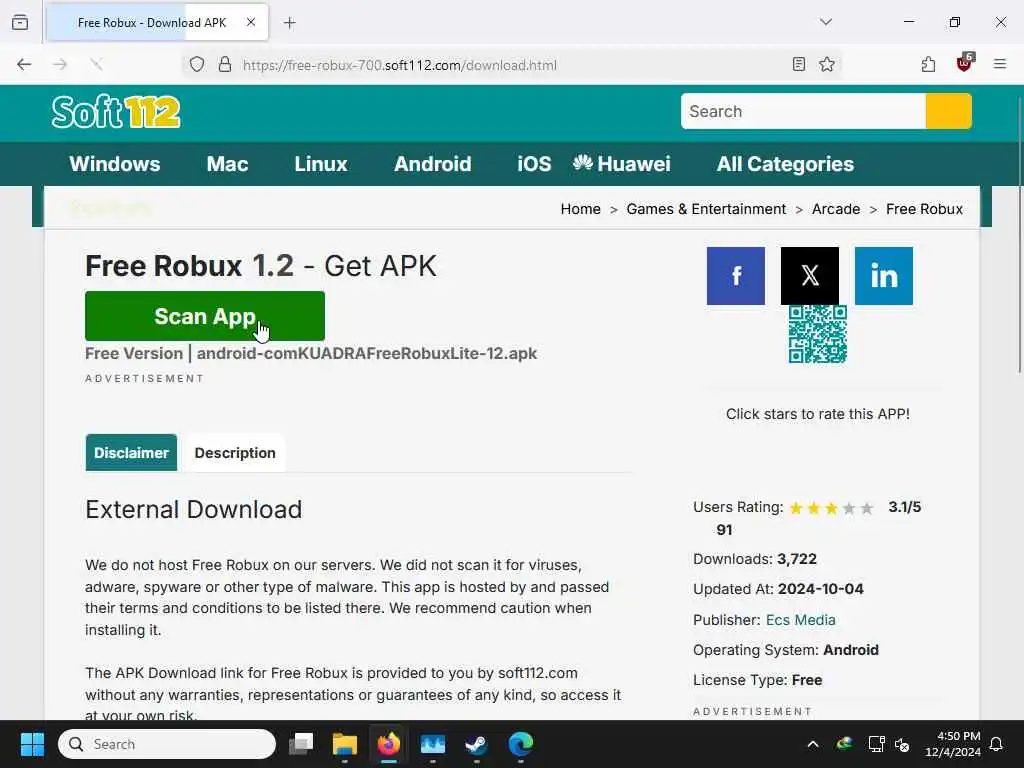Show hidden system tray icons
Image resolution: width=1024 pixels, height=768 pixels.
(812, 744)
